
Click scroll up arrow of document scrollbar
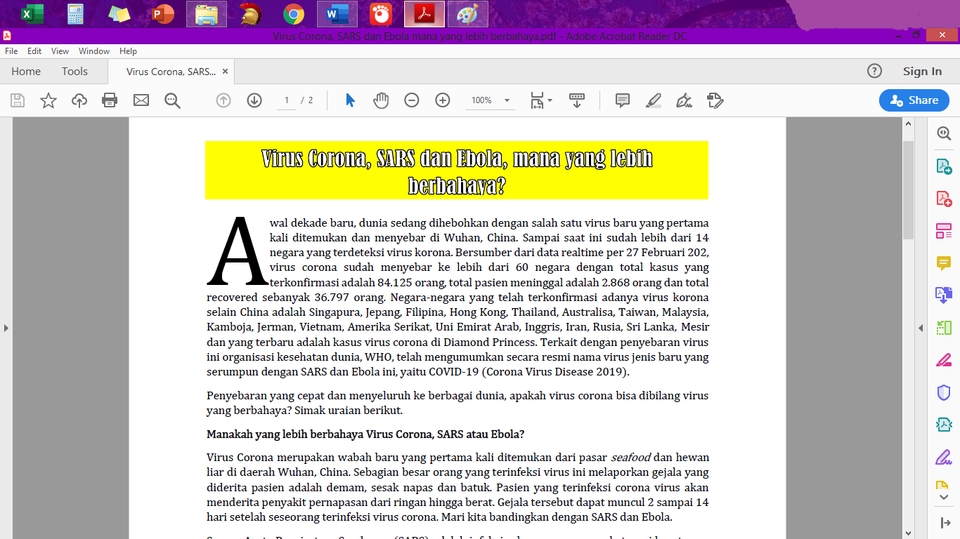(x=908, y=124)
